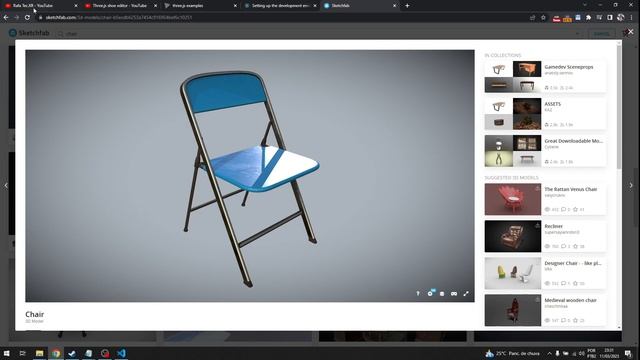Viewport: 640px width, 360px height.
Task: Click the Chrome icon on the taskbar
Action: click(x=56, y=353)
